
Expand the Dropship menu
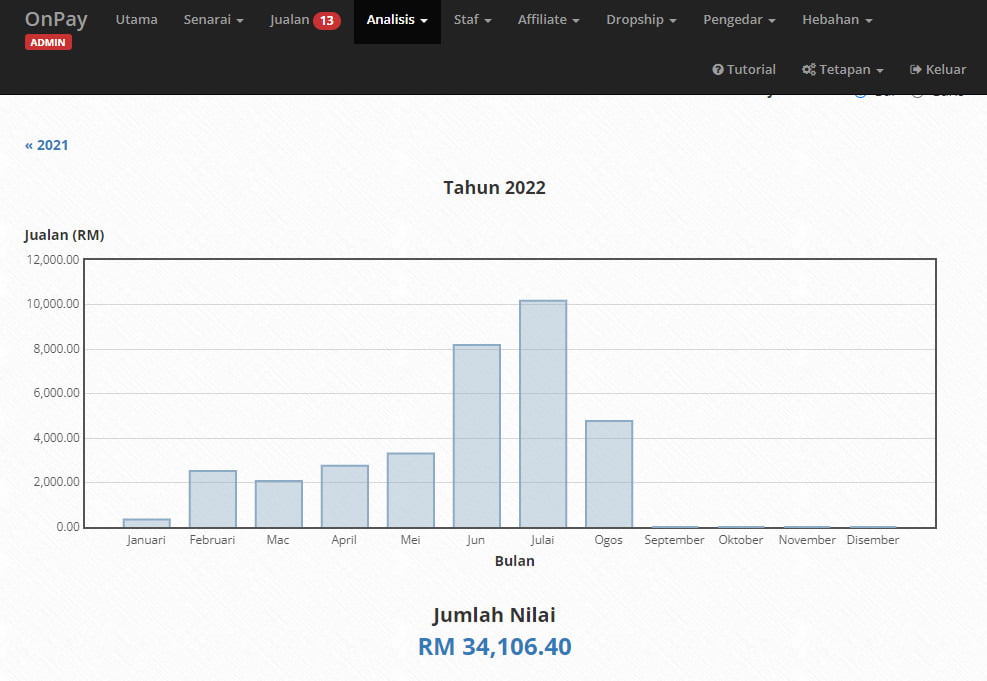tap(641, 20)
